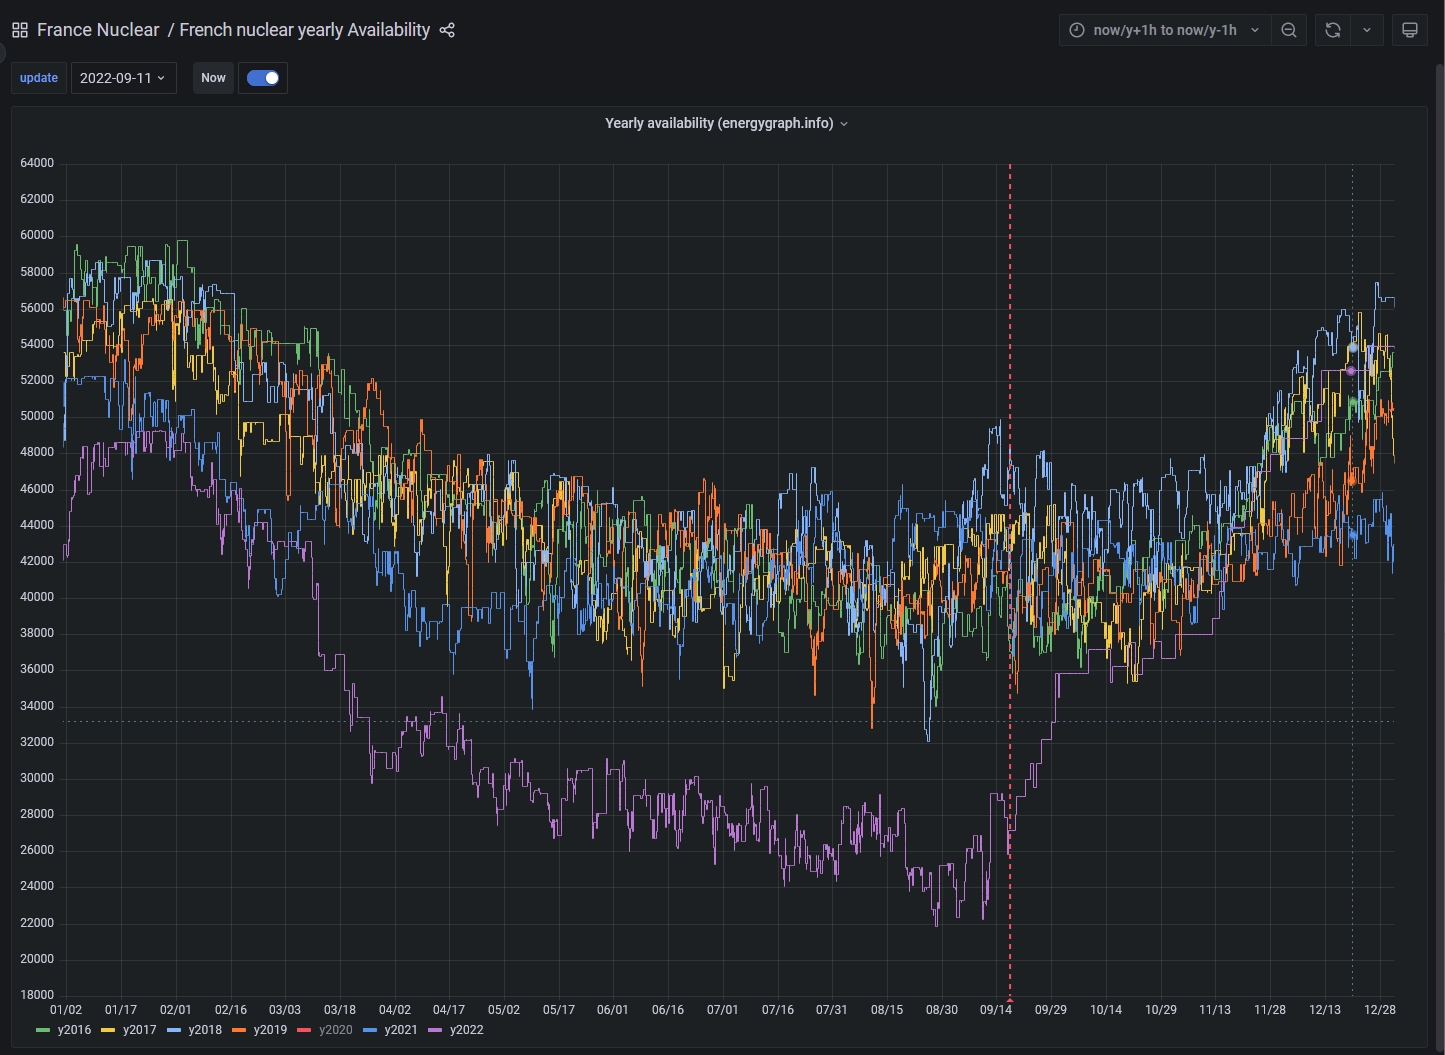Show the hidden y2020 series
The height and width of the screenshot is (1055, 1445).
pos(335,1030)
